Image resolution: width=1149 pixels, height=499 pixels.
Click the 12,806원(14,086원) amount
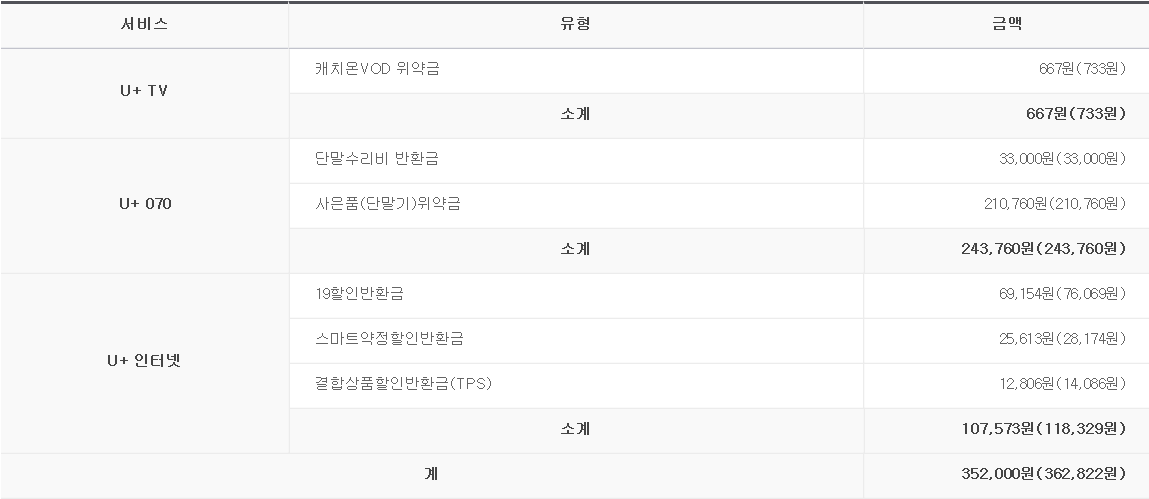pos(1062,384)
